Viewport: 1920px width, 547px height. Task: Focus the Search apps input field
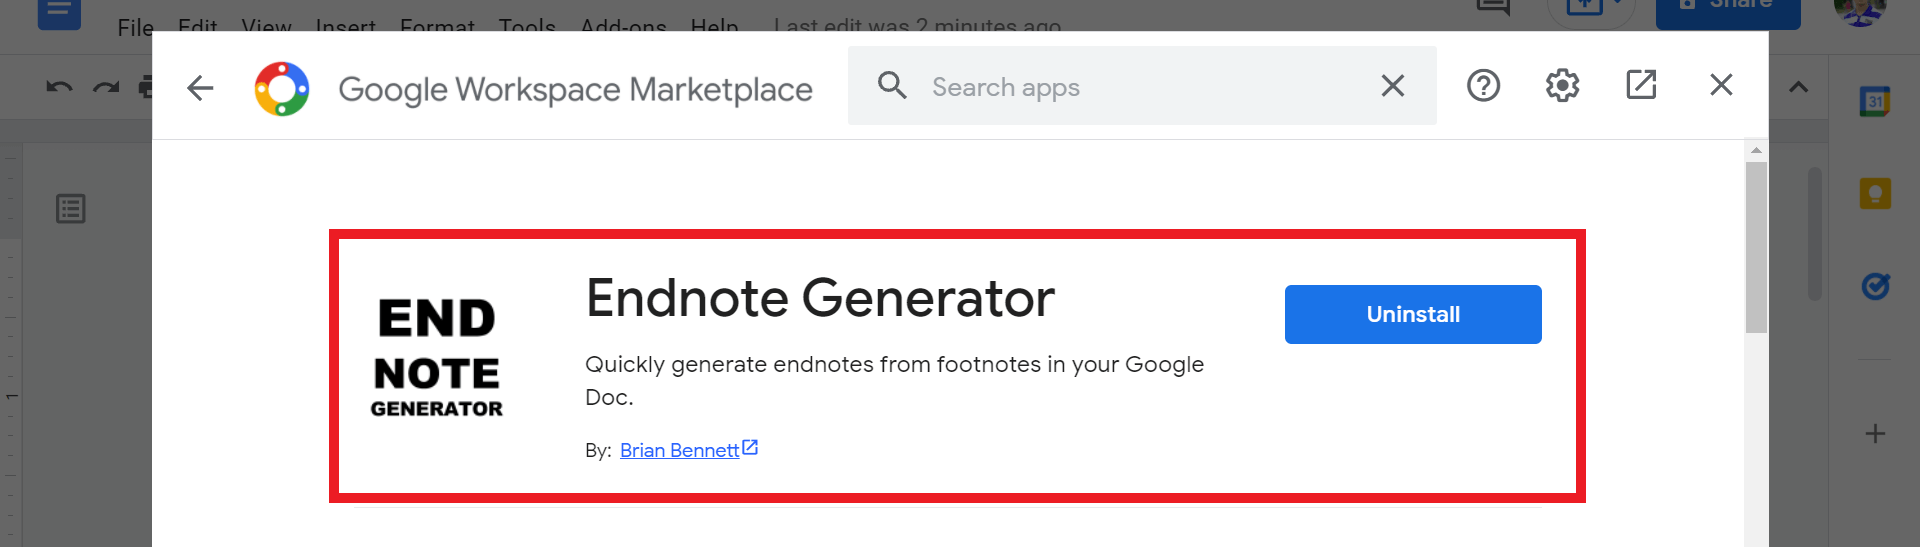coord(1142,86)
